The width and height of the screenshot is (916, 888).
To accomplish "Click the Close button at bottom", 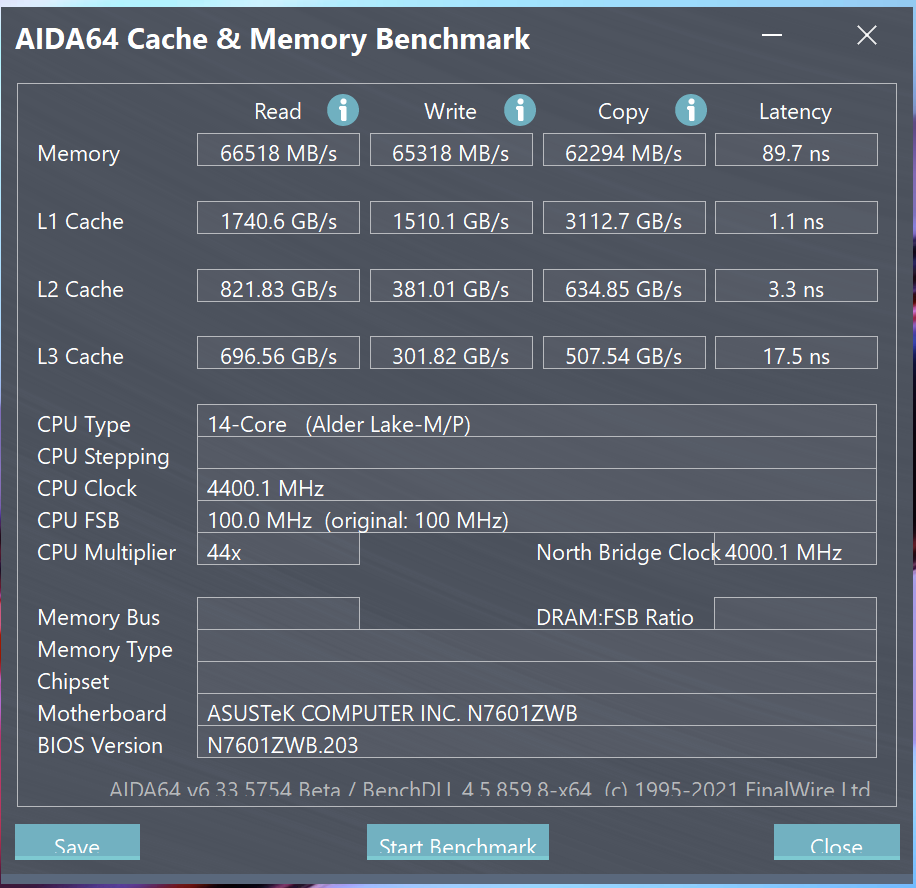I will (837, 842).
